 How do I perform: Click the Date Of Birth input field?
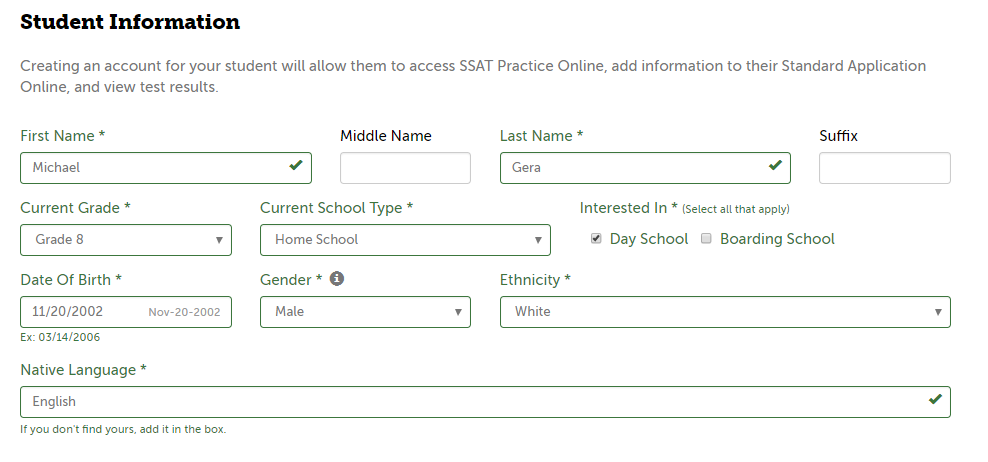point(126,312)
